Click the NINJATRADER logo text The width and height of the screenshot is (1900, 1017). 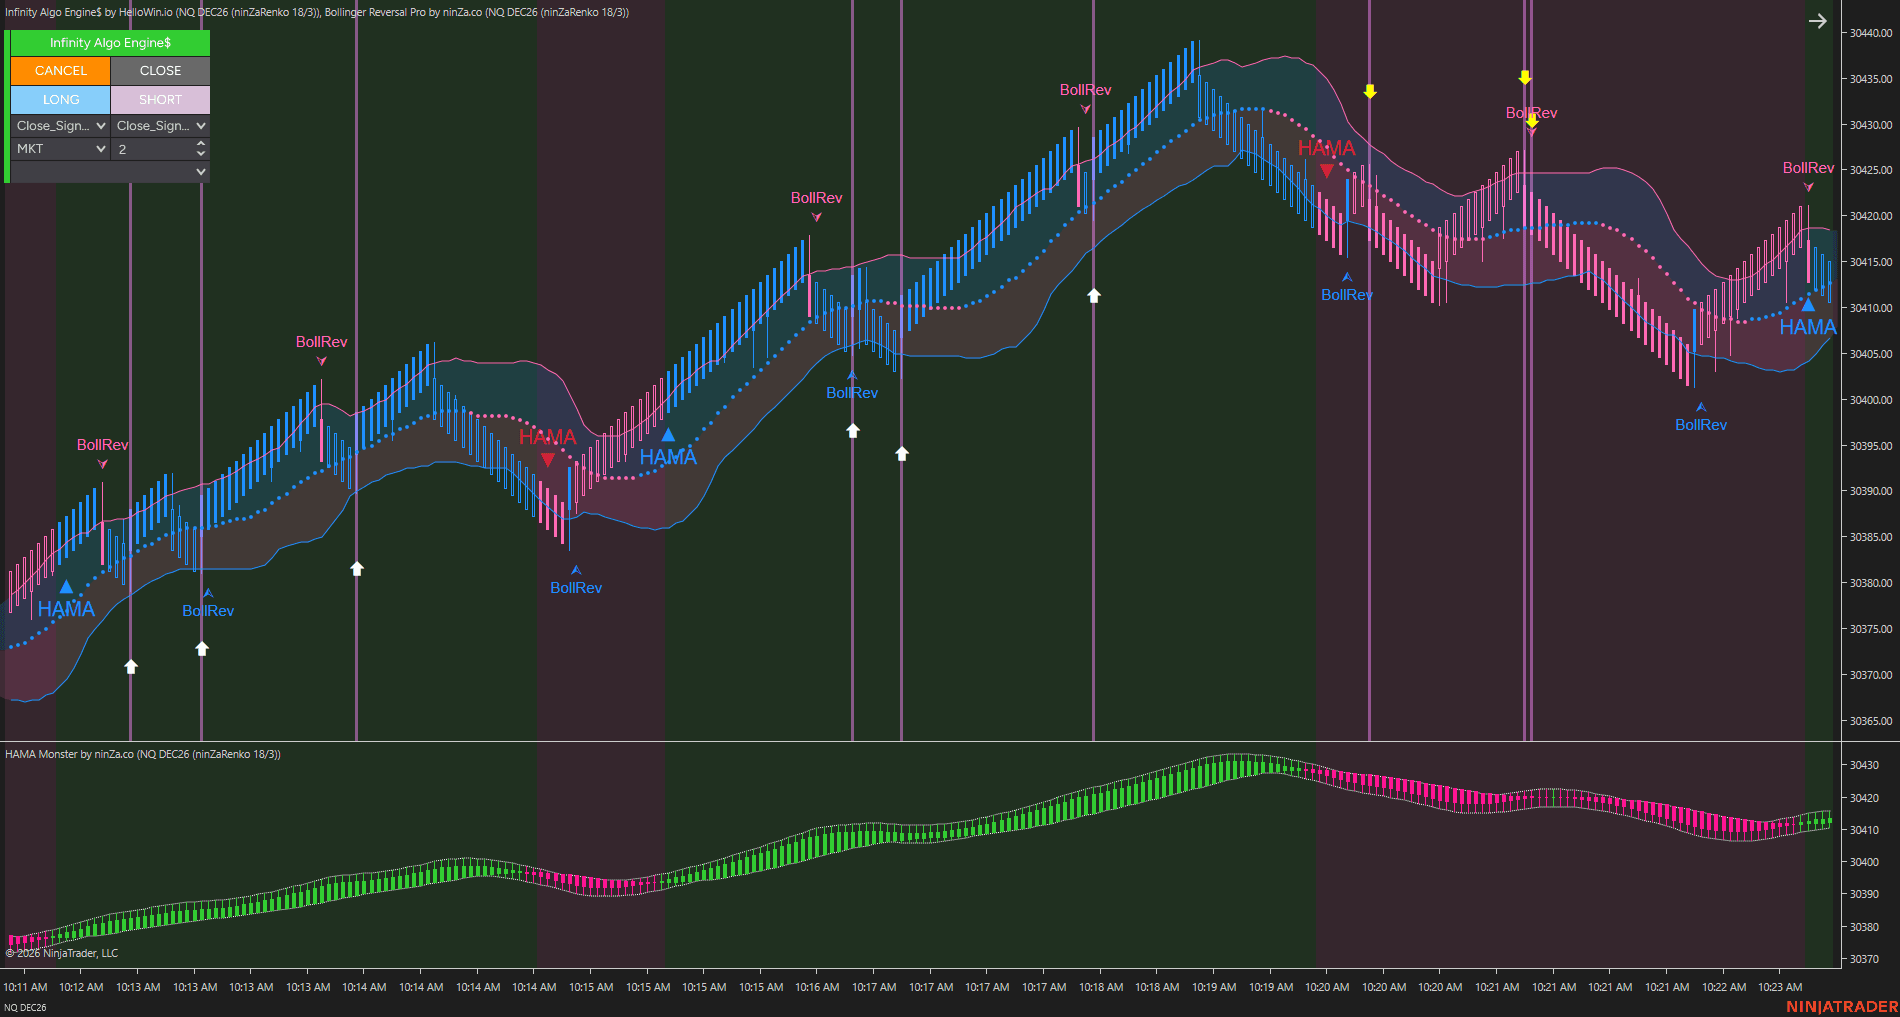[x=1842, y=1007]
